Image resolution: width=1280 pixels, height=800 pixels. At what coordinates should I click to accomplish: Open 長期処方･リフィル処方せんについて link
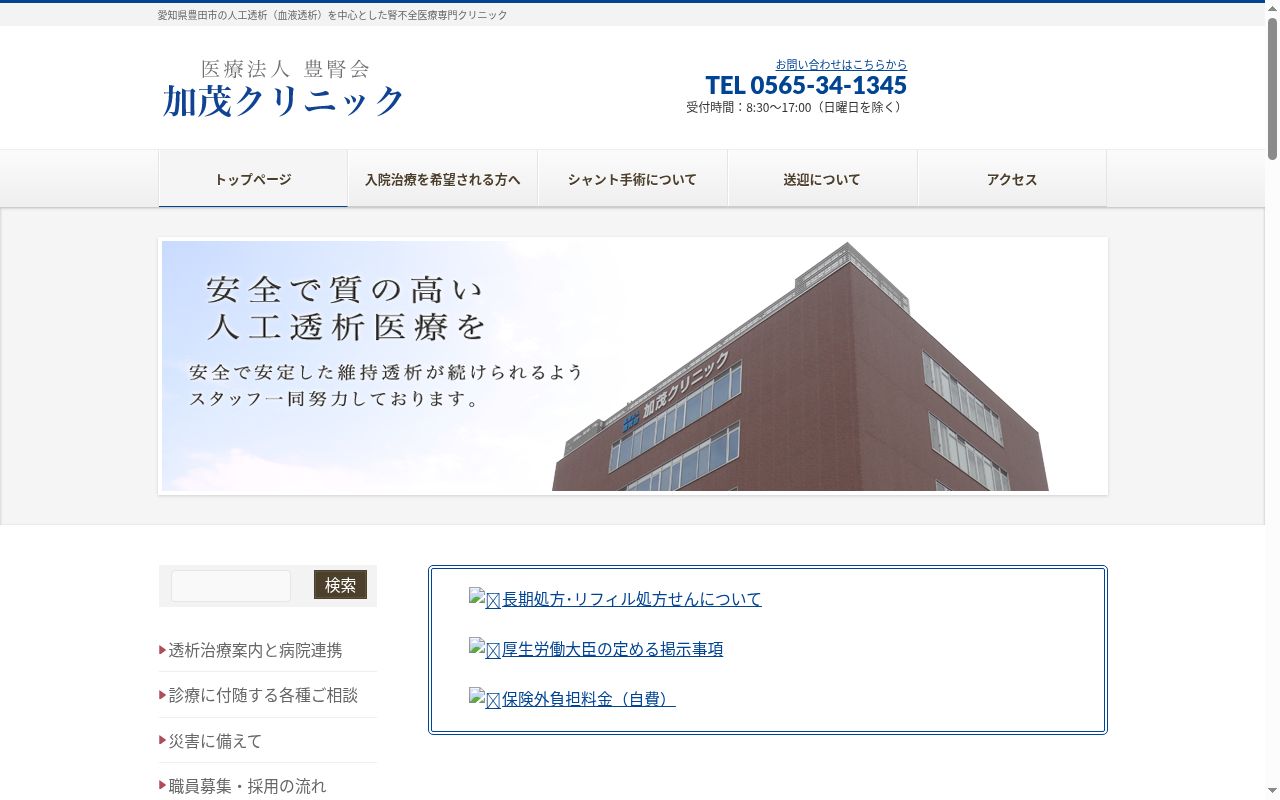[632, 599]
